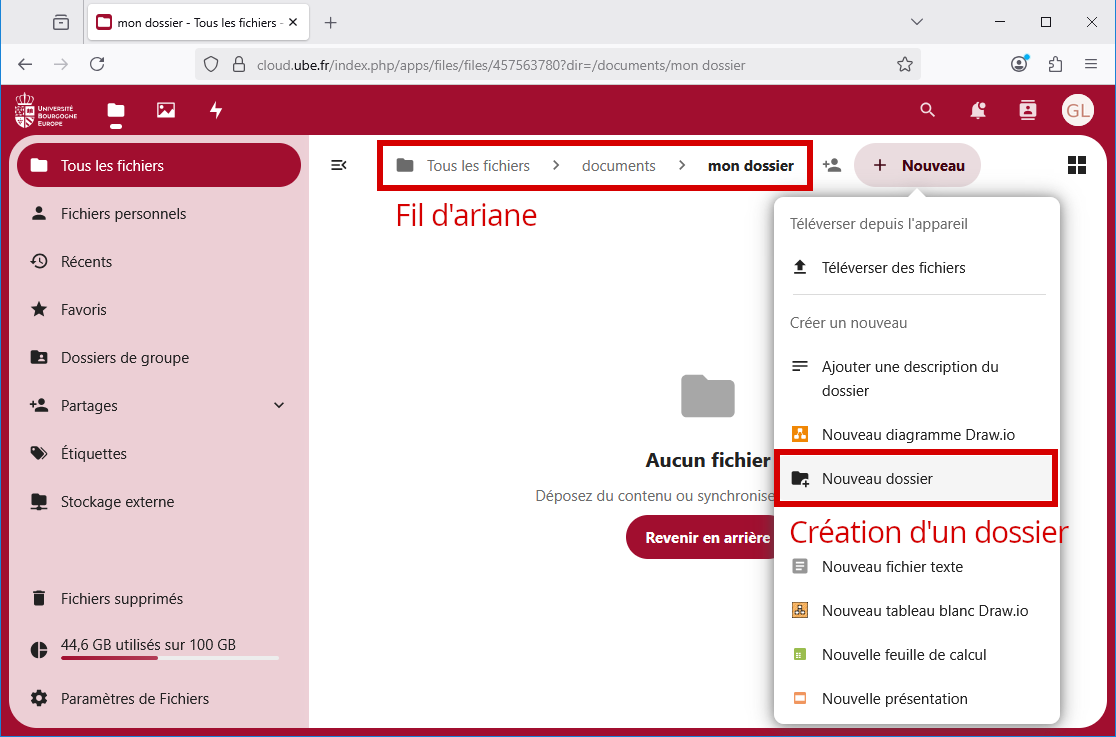The width and height of the screenshot is (1116, 737).
Task: Open the Contacts icon in header
Action: coord(1027,110)
